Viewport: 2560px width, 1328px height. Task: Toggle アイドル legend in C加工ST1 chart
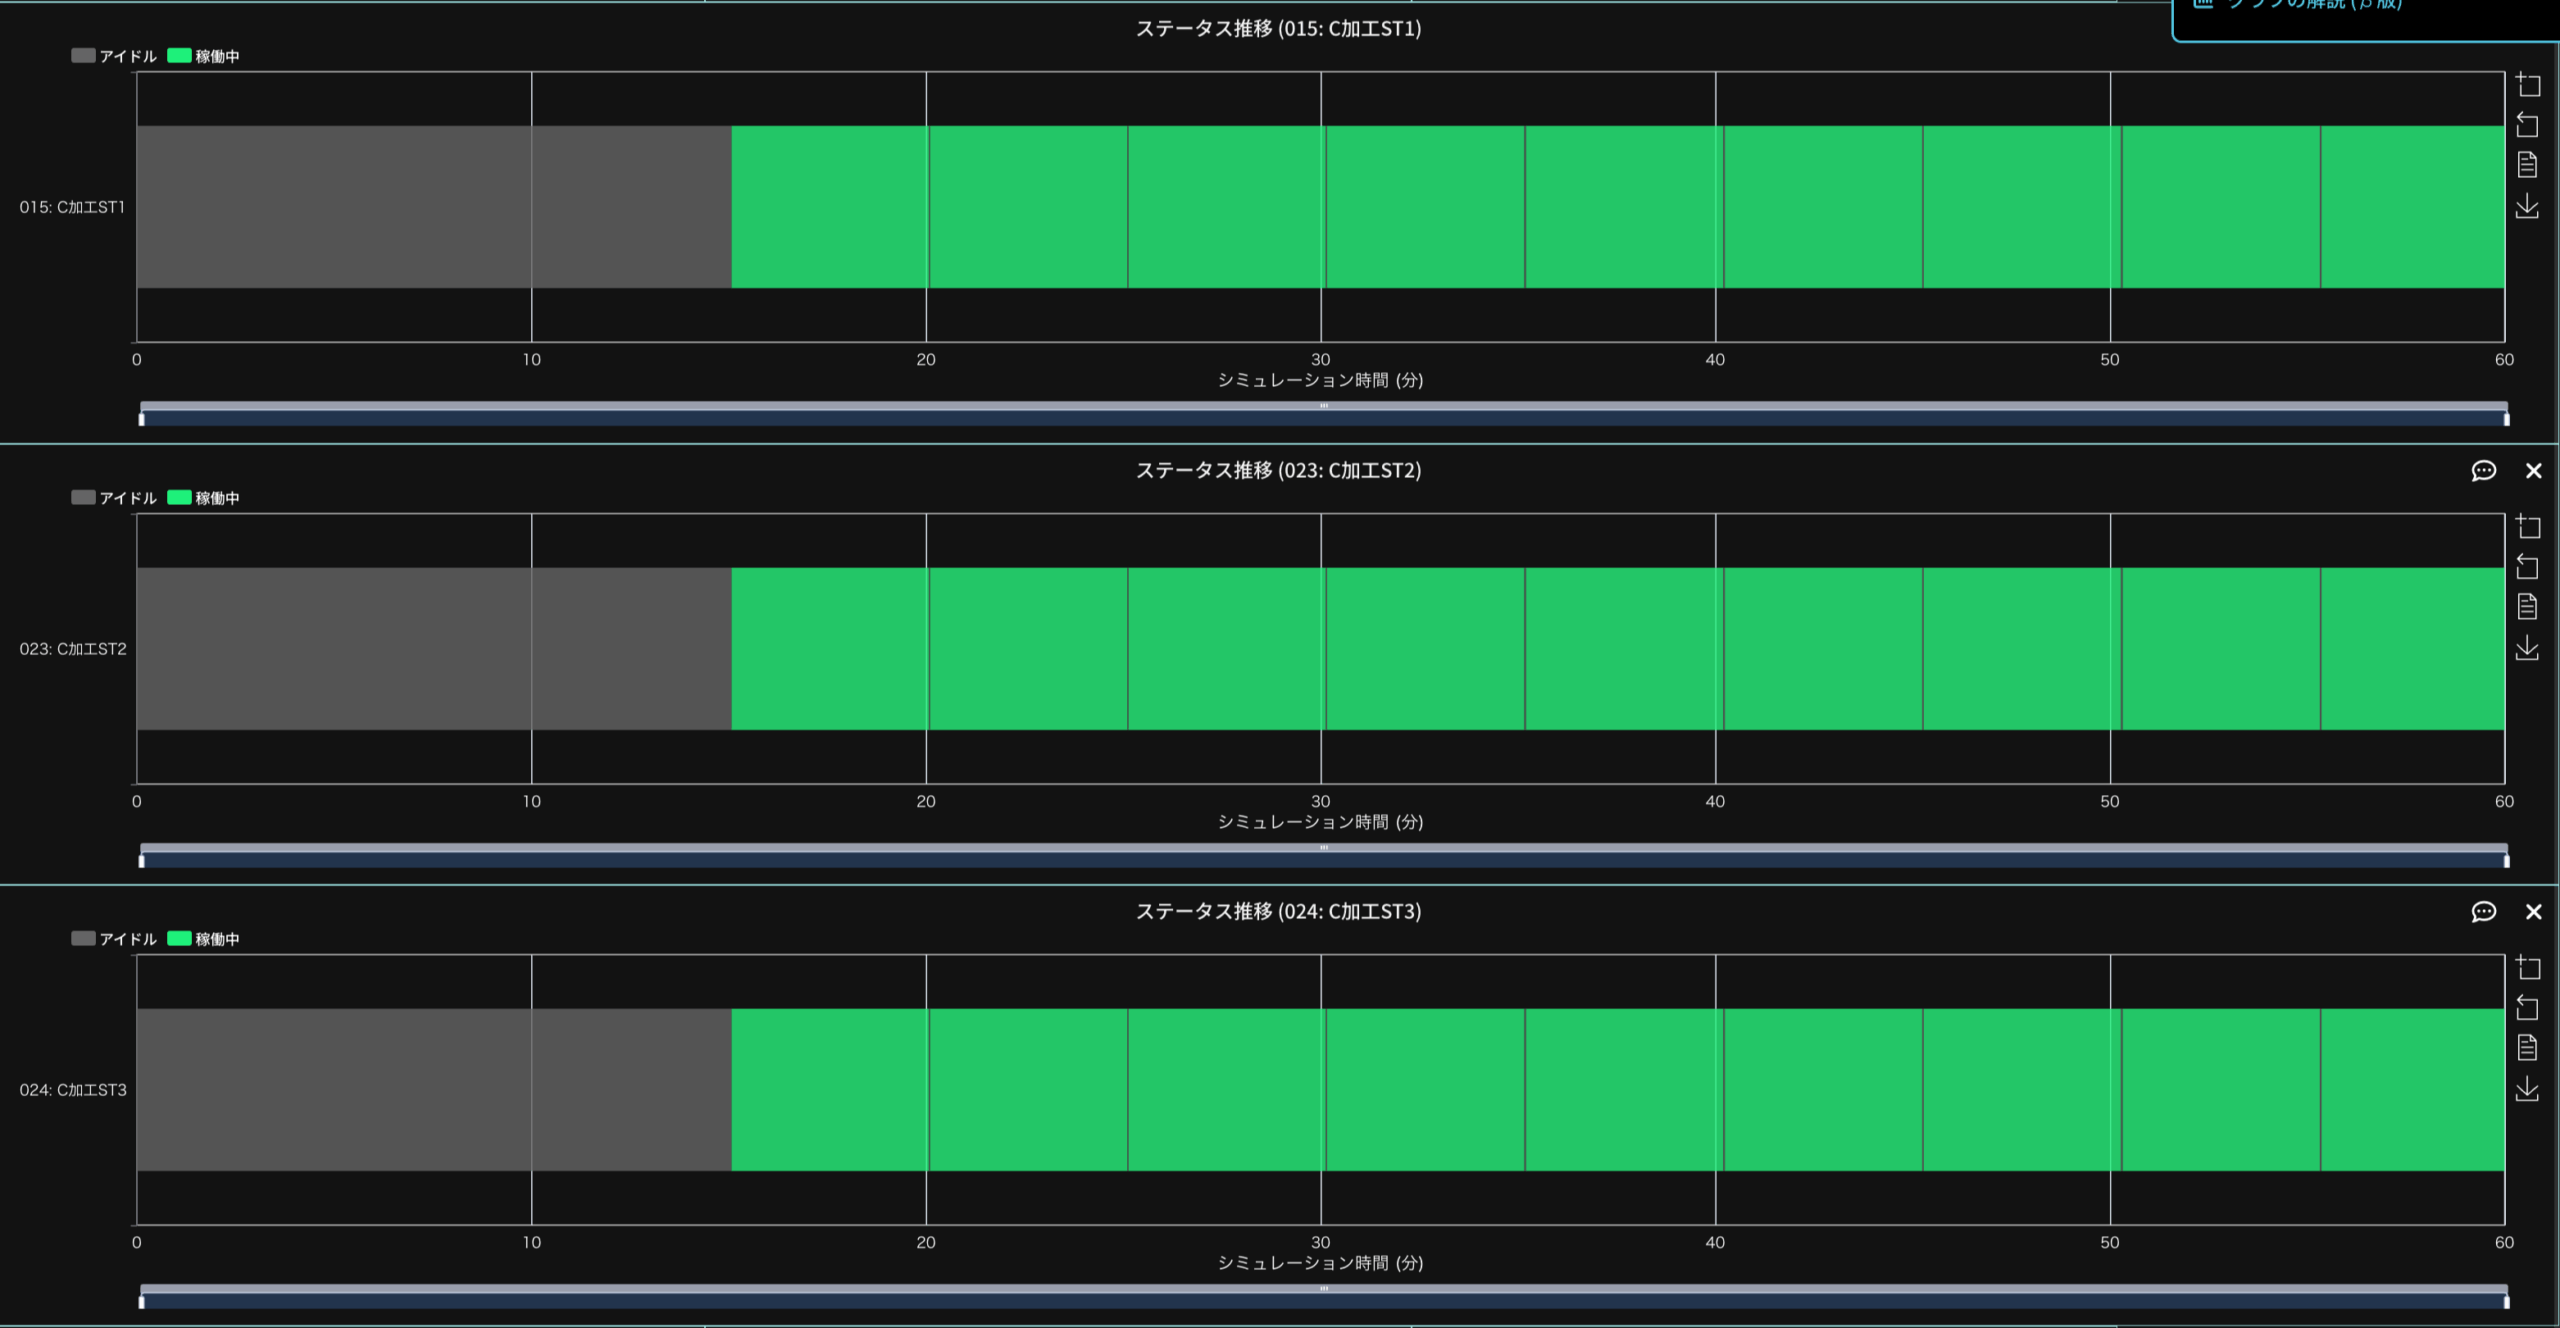click(x=113, y=56)
